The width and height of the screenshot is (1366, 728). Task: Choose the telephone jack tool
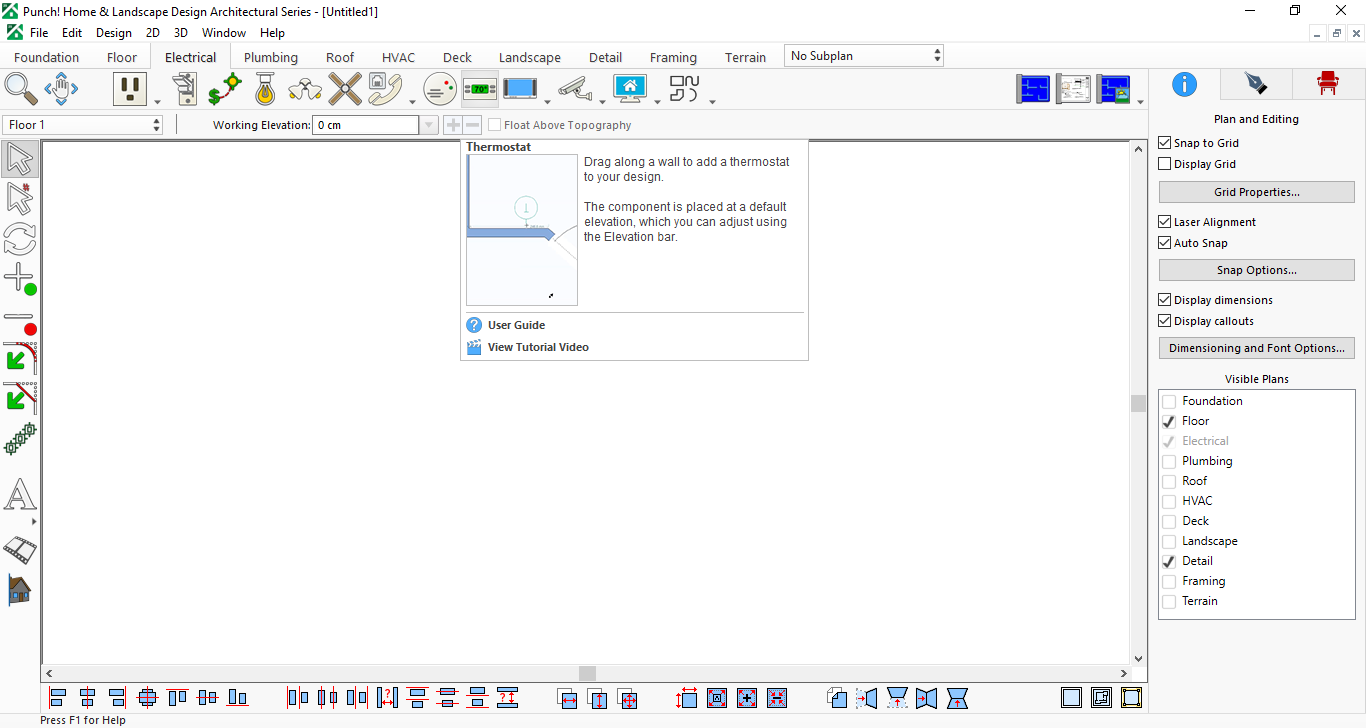click(386, 89)
